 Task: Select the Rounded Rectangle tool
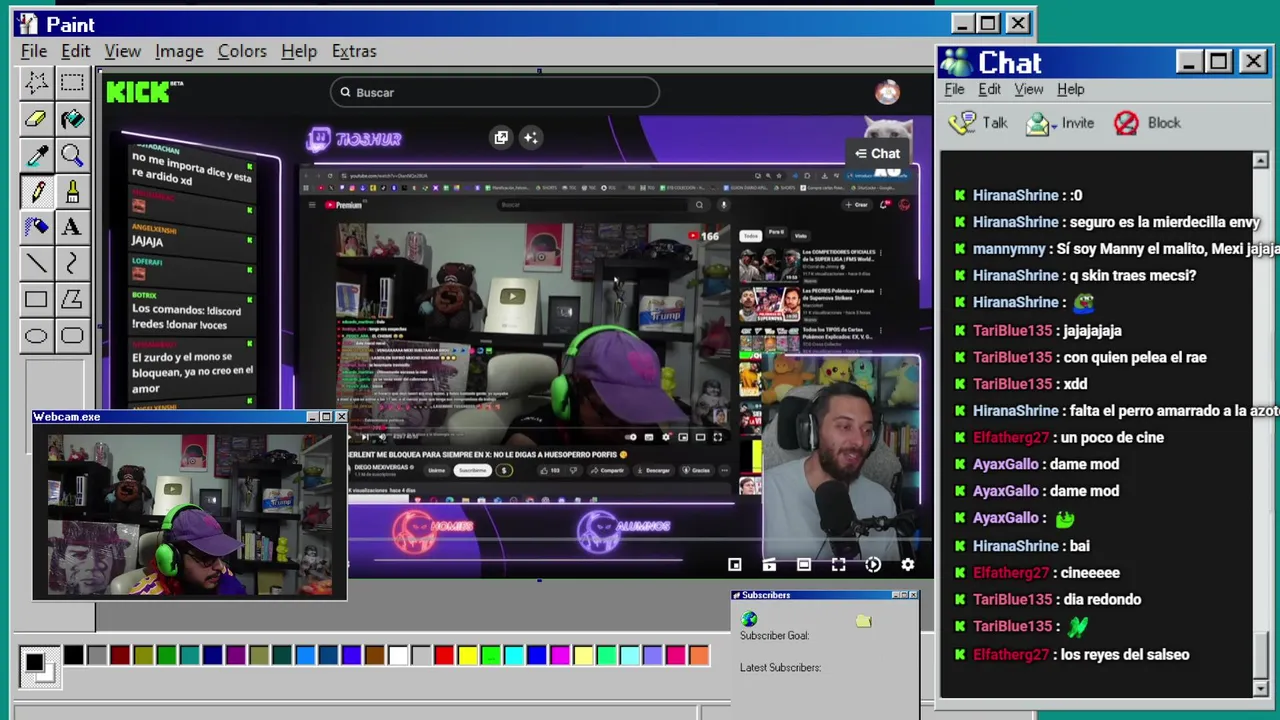72,335
